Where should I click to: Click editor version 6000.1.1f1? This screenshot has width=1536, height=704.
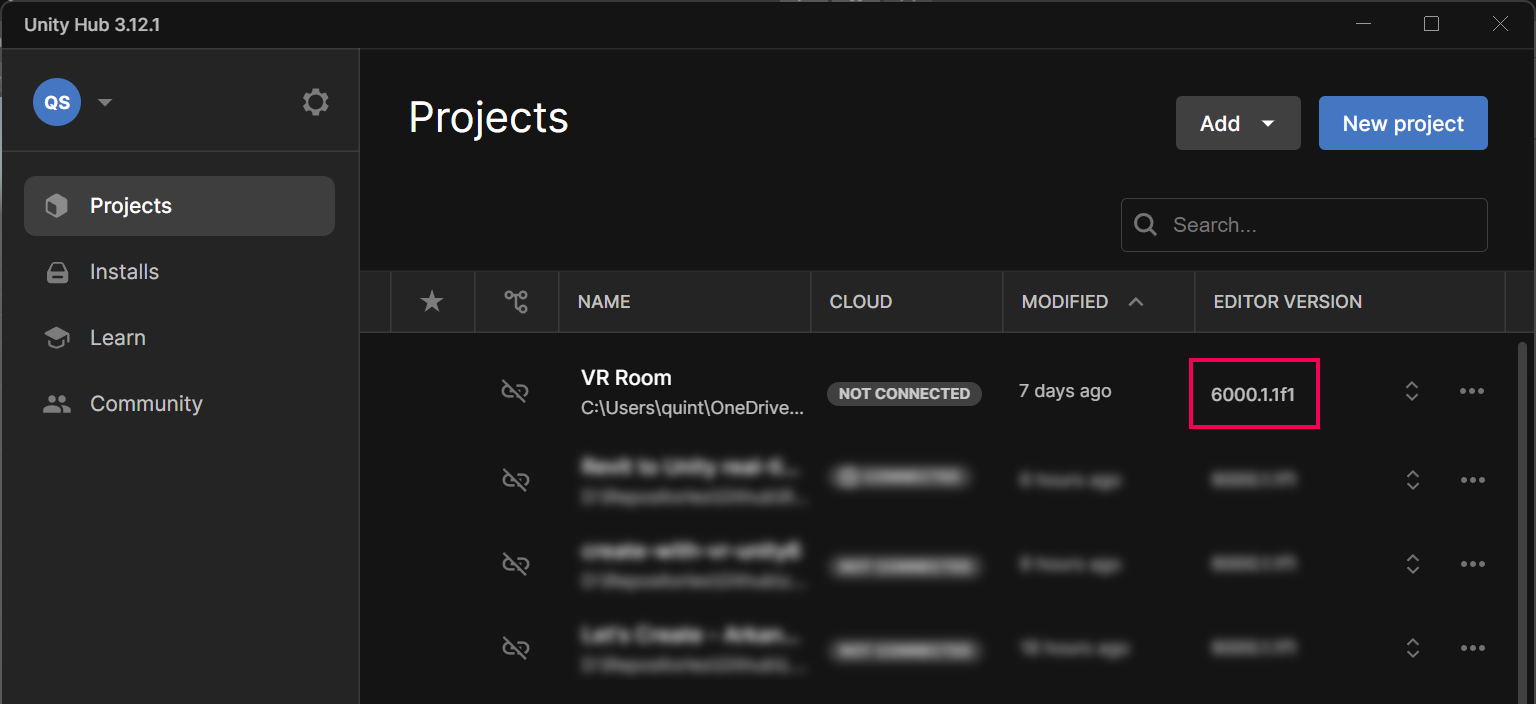(x=1253, y=394)
